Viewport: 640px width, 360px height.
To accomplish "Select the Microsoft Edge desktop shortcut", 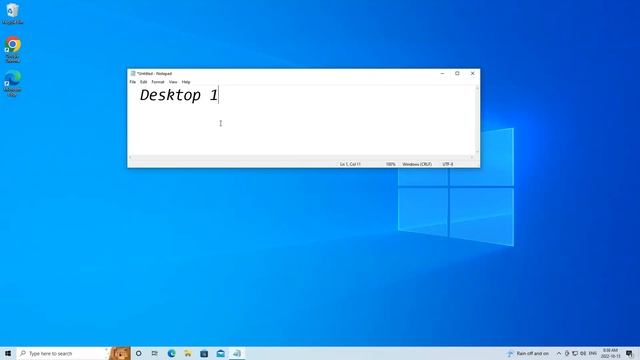I will click(x=13, y=83).
